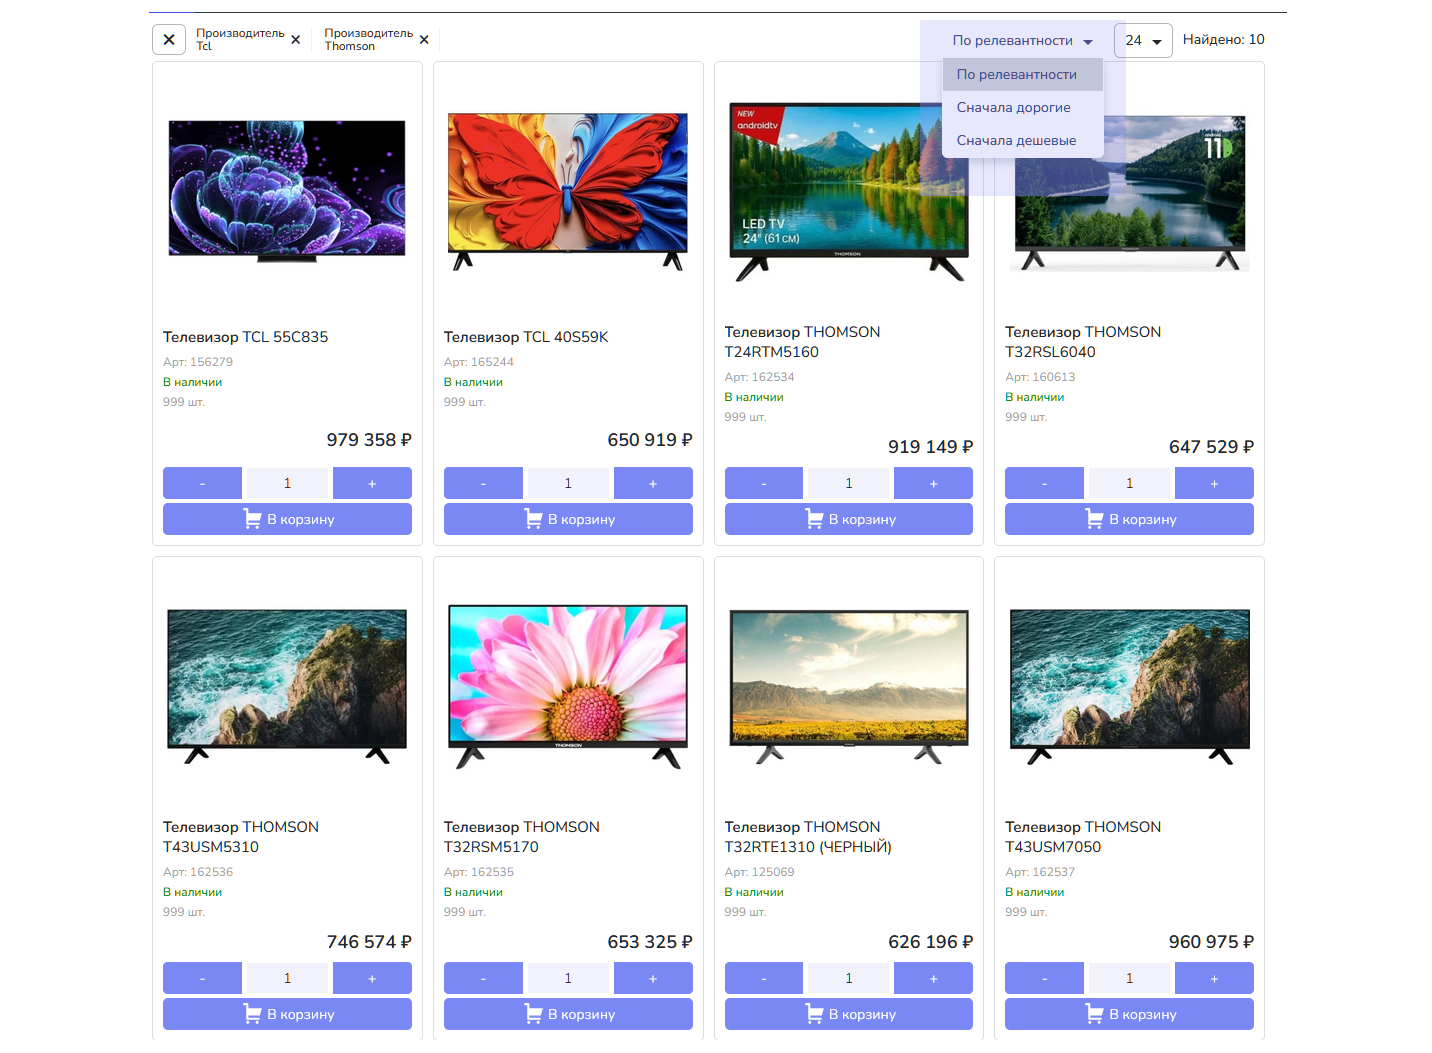Remove the Tcl manufacturer filter
Screen dimensions: 1432x1053
click(295, 40)
